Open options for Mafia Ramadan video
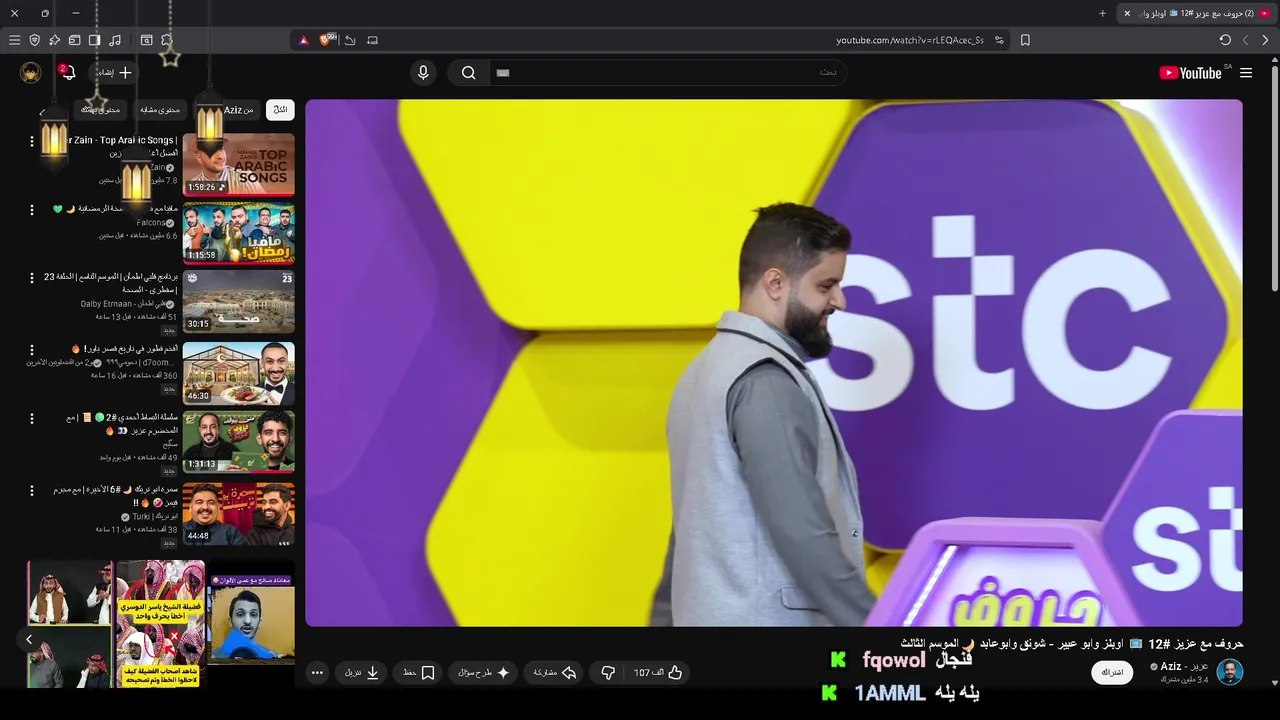 (x=31, y=210)
